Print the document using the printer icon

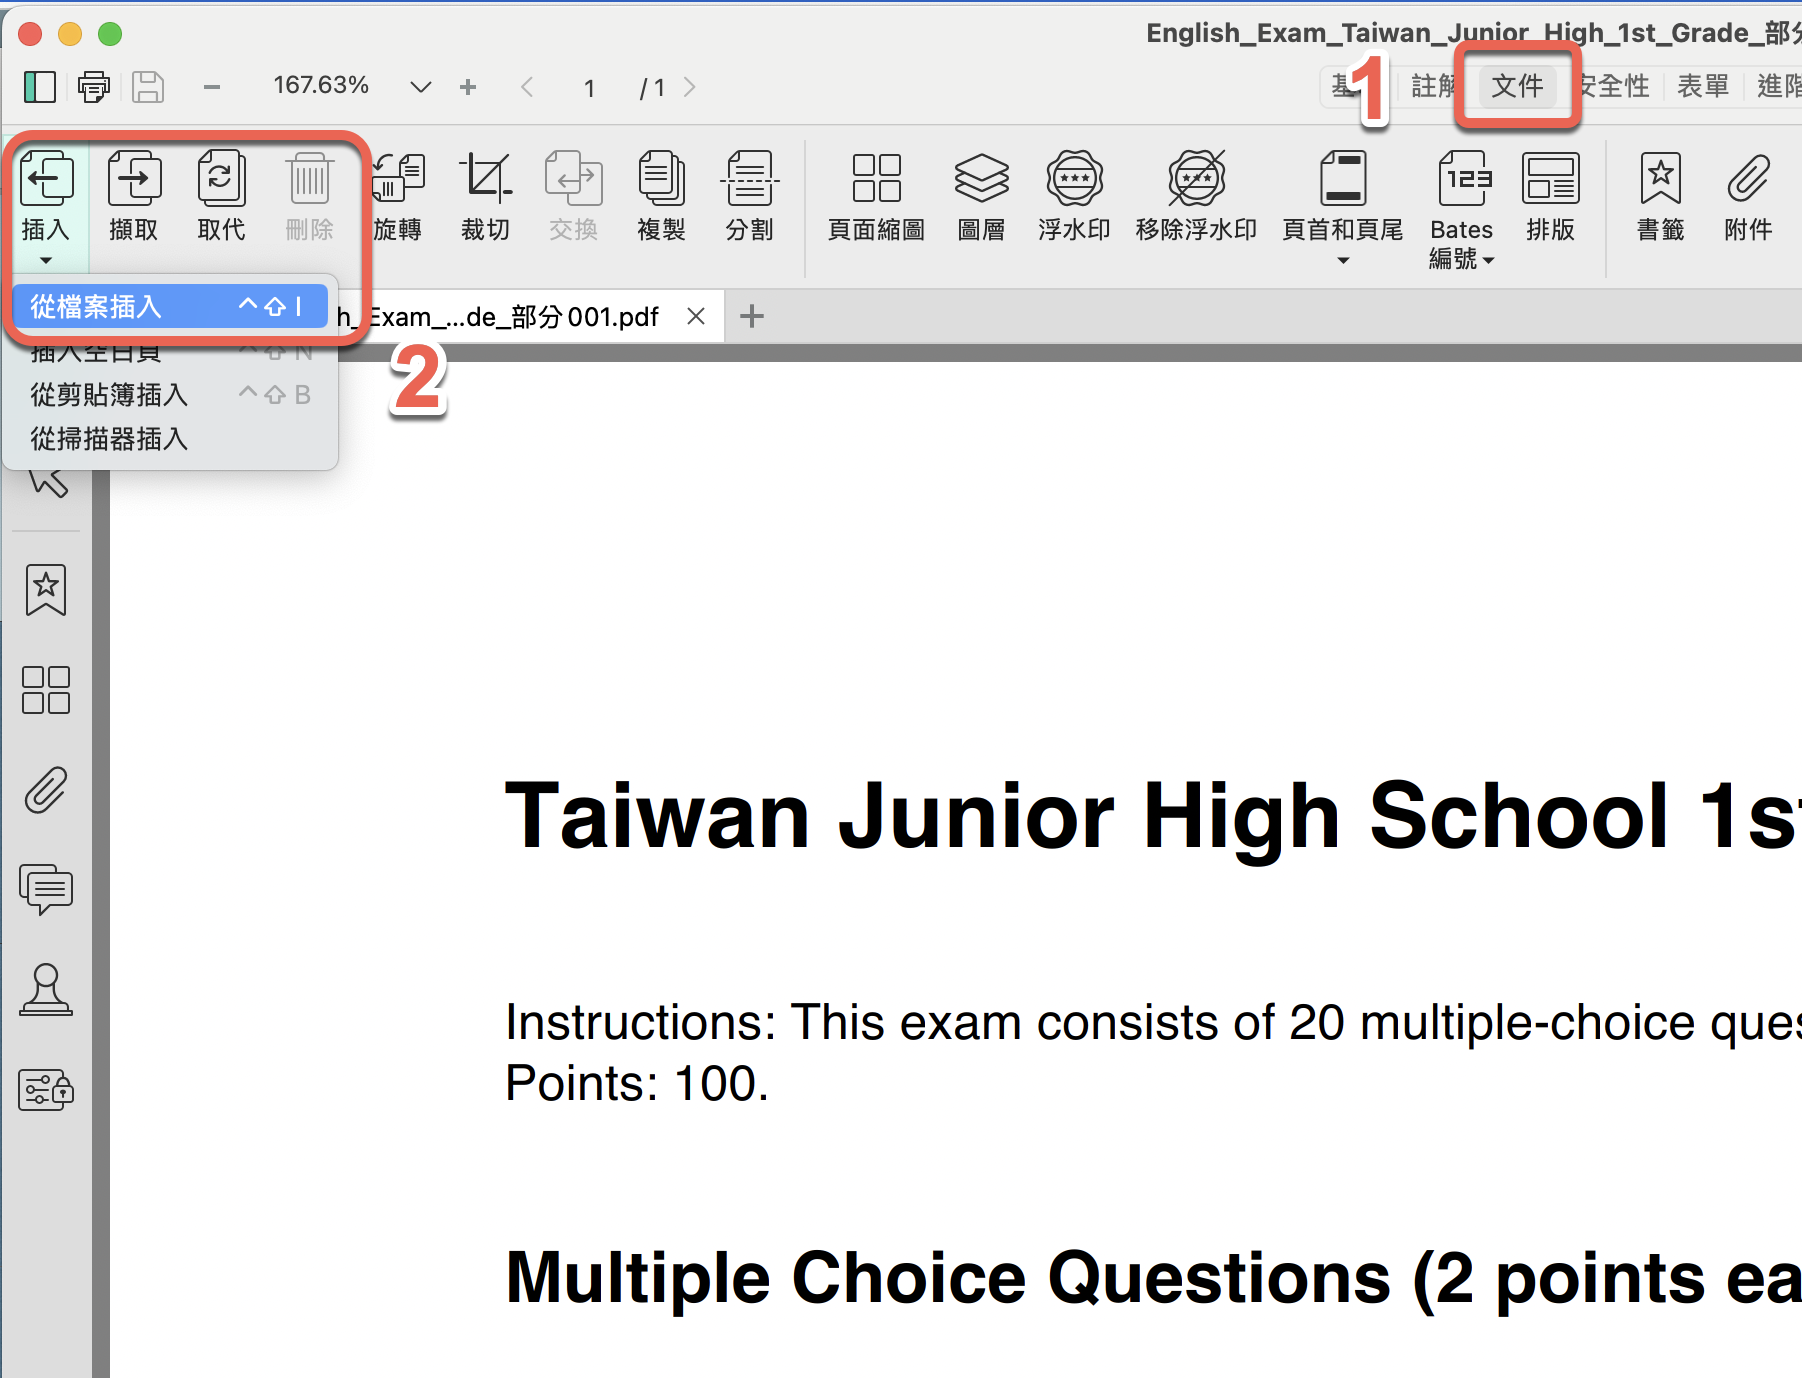[x=94, y=87]
